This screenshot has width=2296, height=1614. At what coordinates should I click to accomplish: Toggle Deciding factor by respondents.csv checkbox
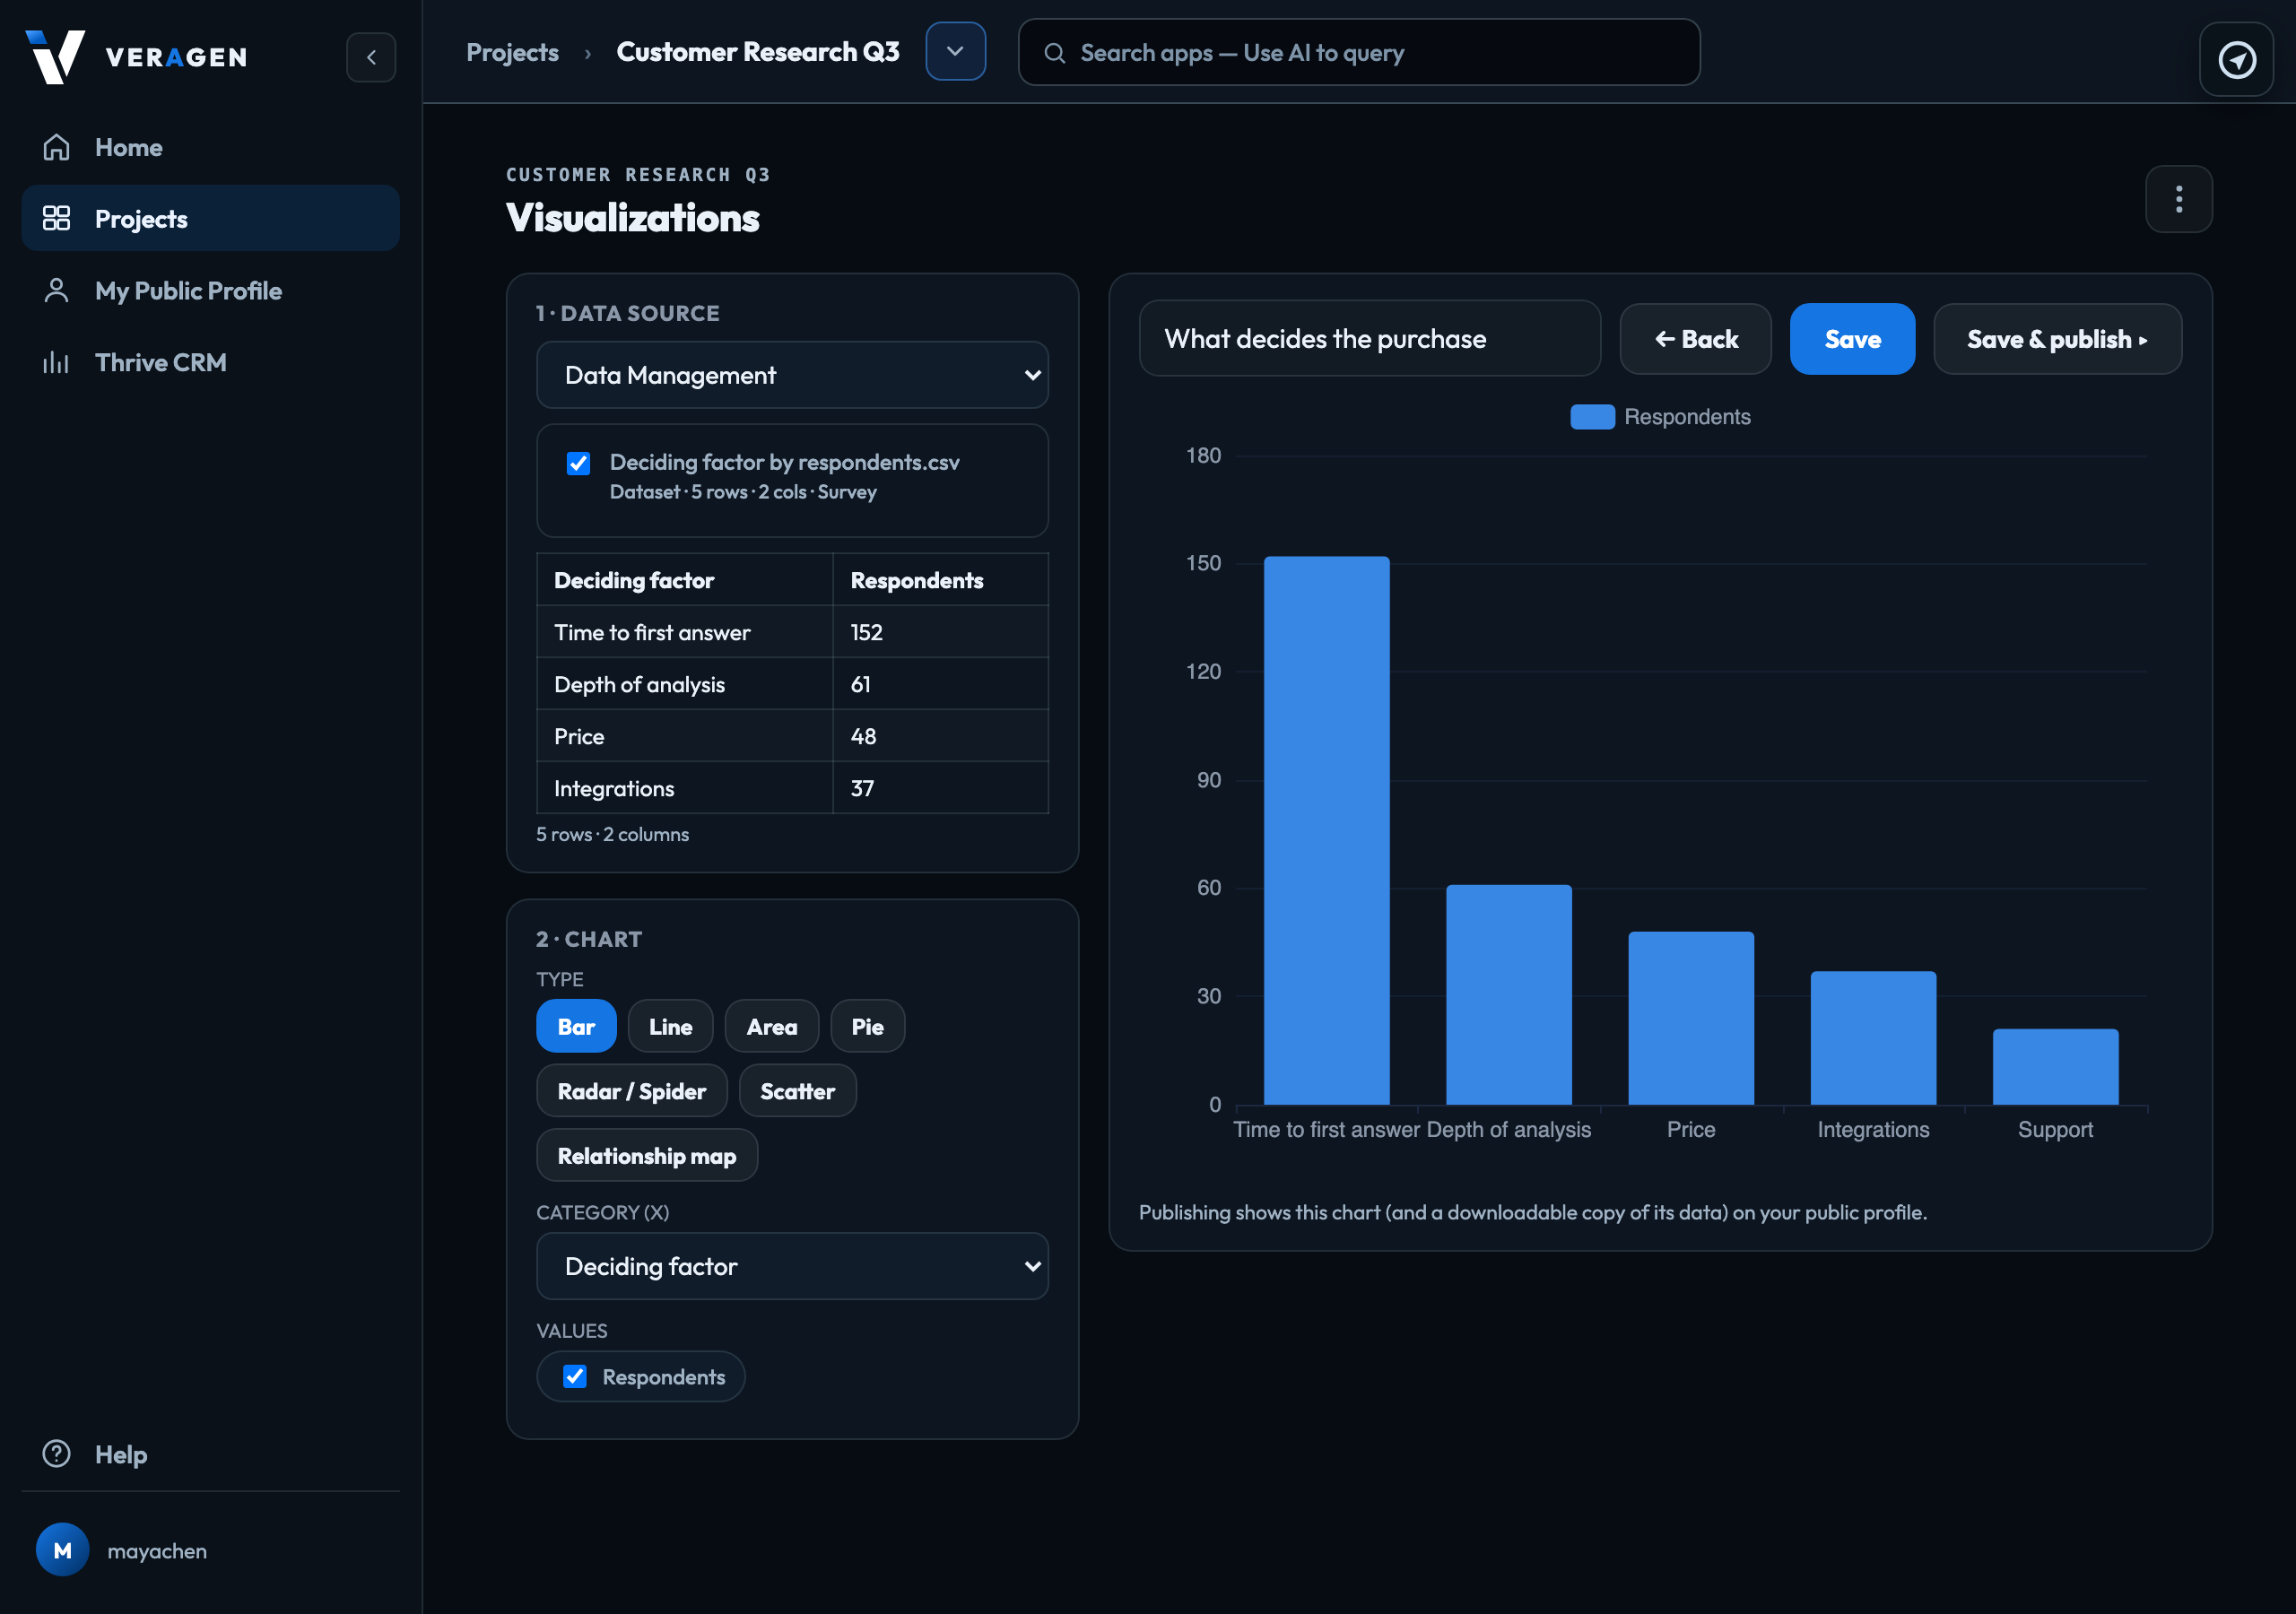pos(578,463)
